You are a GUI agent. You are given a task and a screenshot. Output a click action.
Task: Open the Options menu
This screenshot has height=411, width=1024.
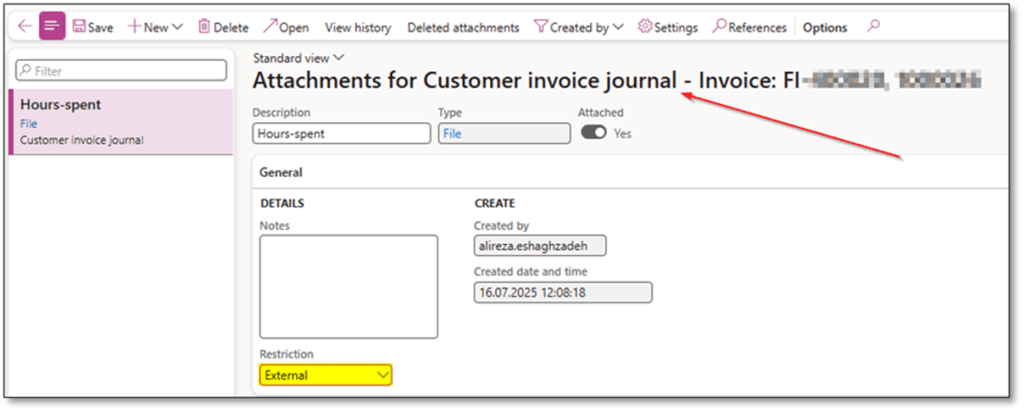pyautogui.click(x=825, y=27)
